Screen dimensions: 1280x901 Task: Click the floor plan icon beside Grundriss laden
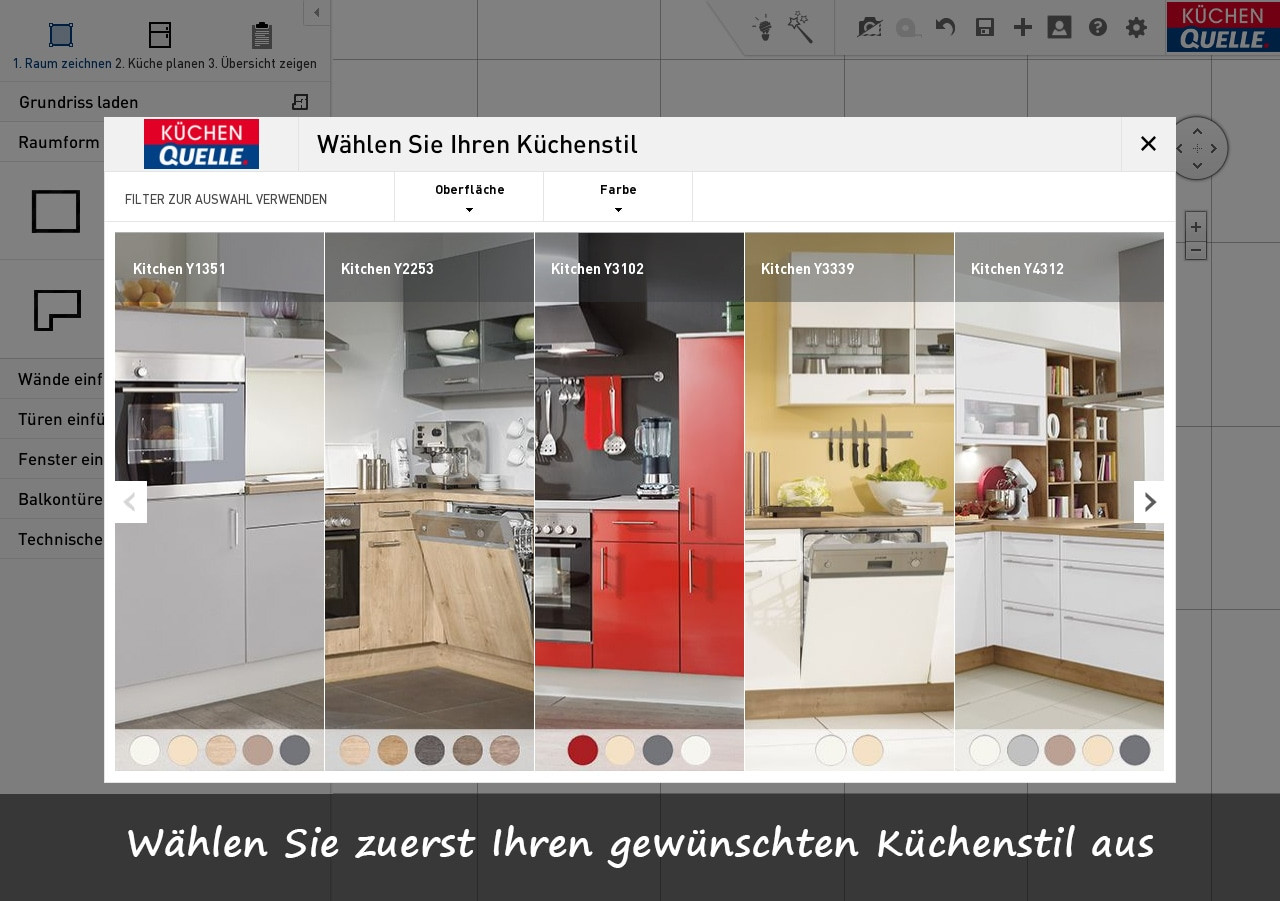coord(300,102)
